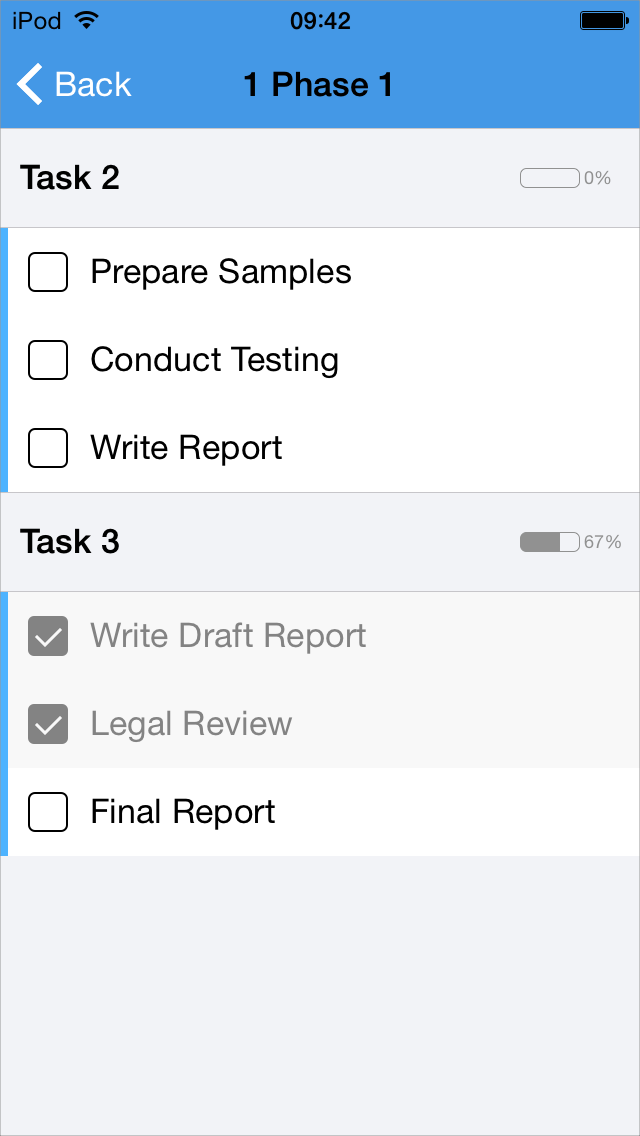Uncheck the Write Draft Report checkbox
This screenshot has width=640, height=1136.
(48, 636)
